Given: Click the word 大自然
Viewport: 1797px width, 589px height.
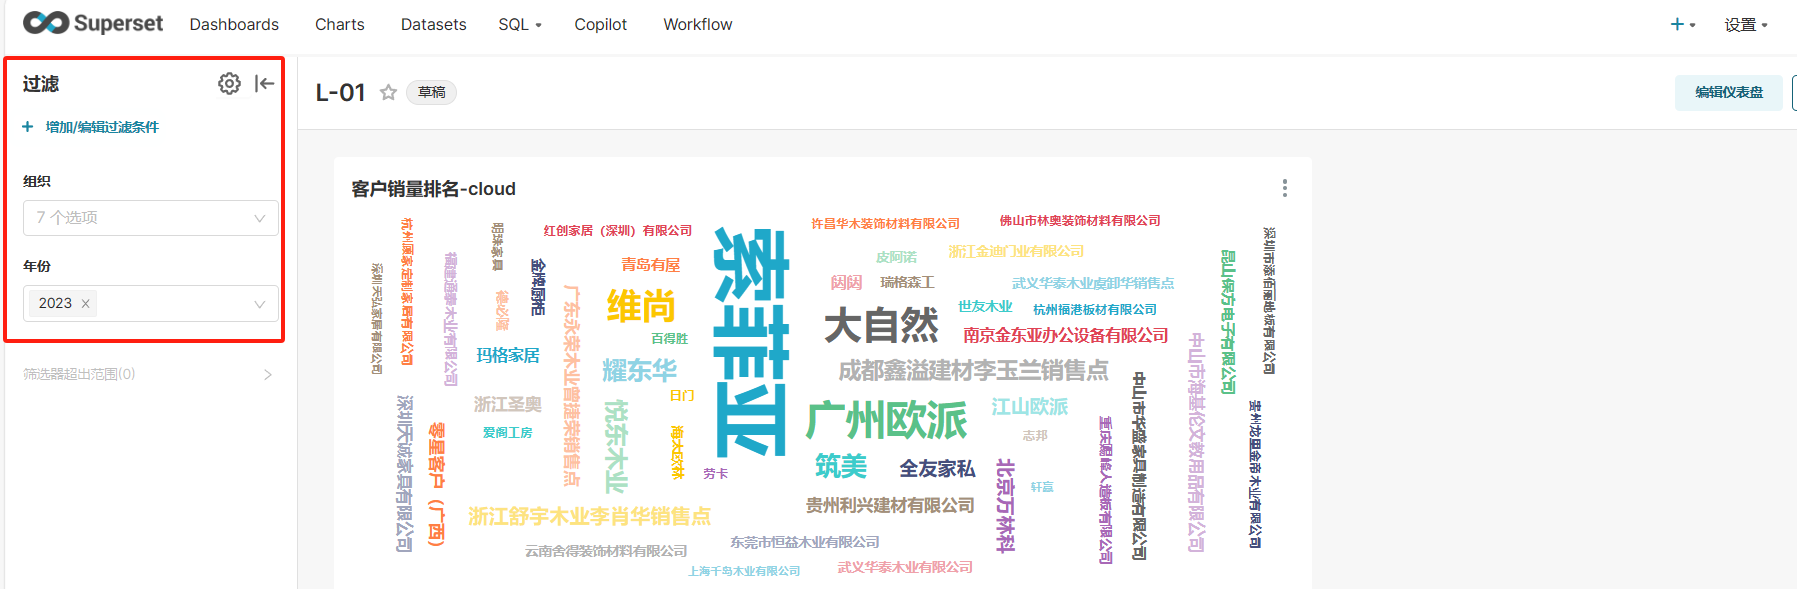Looking at the screenshot, I should click(x=882, y=325).
